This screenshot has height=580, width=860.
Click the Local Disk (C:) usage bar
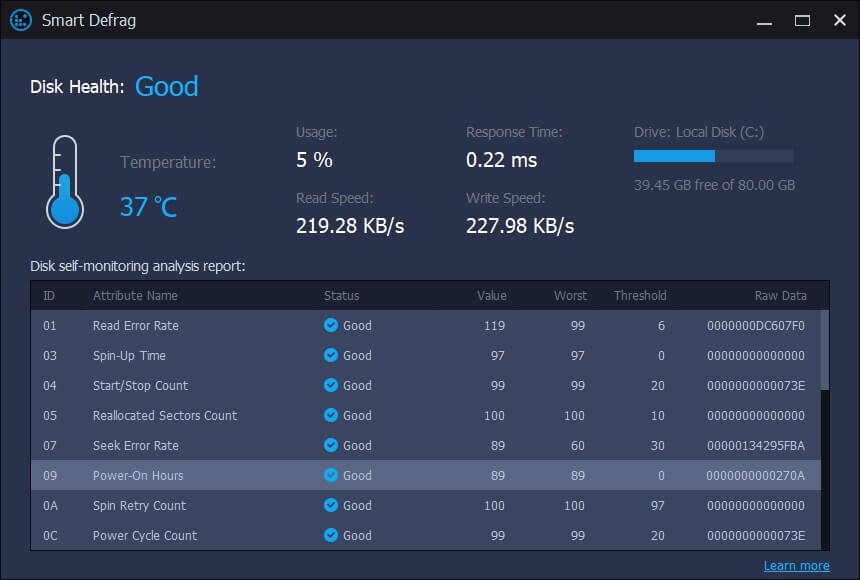click(713, 156)
